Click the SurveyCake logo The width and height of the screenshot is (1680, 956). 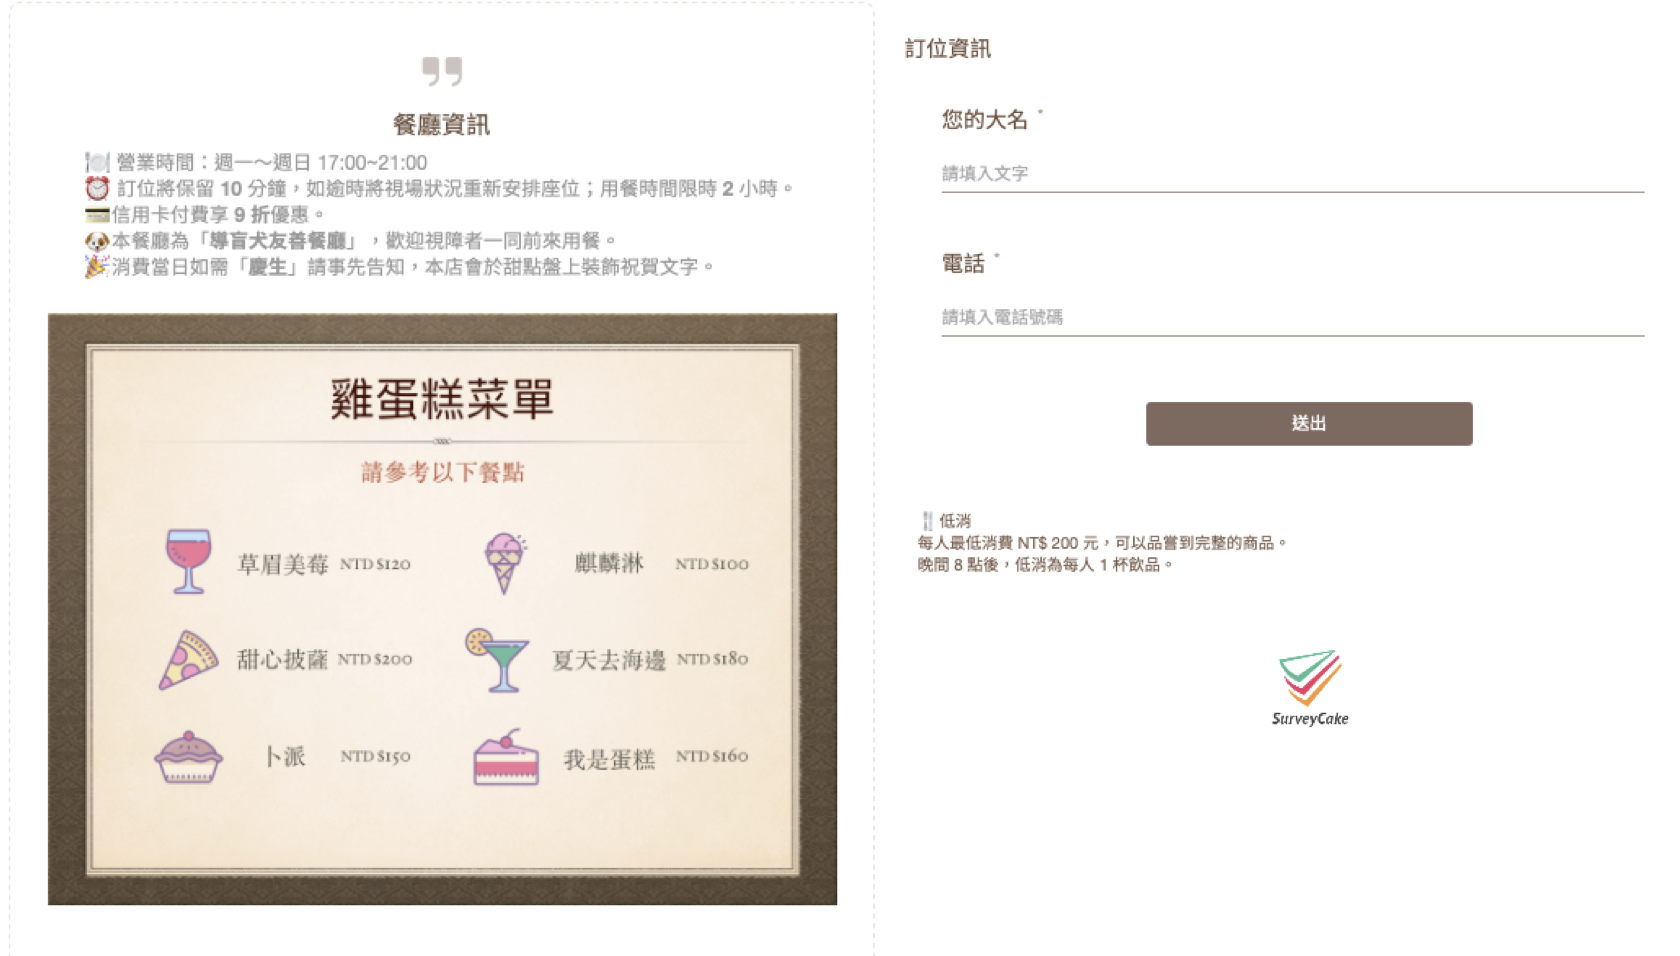click(x=1310, y=688)
